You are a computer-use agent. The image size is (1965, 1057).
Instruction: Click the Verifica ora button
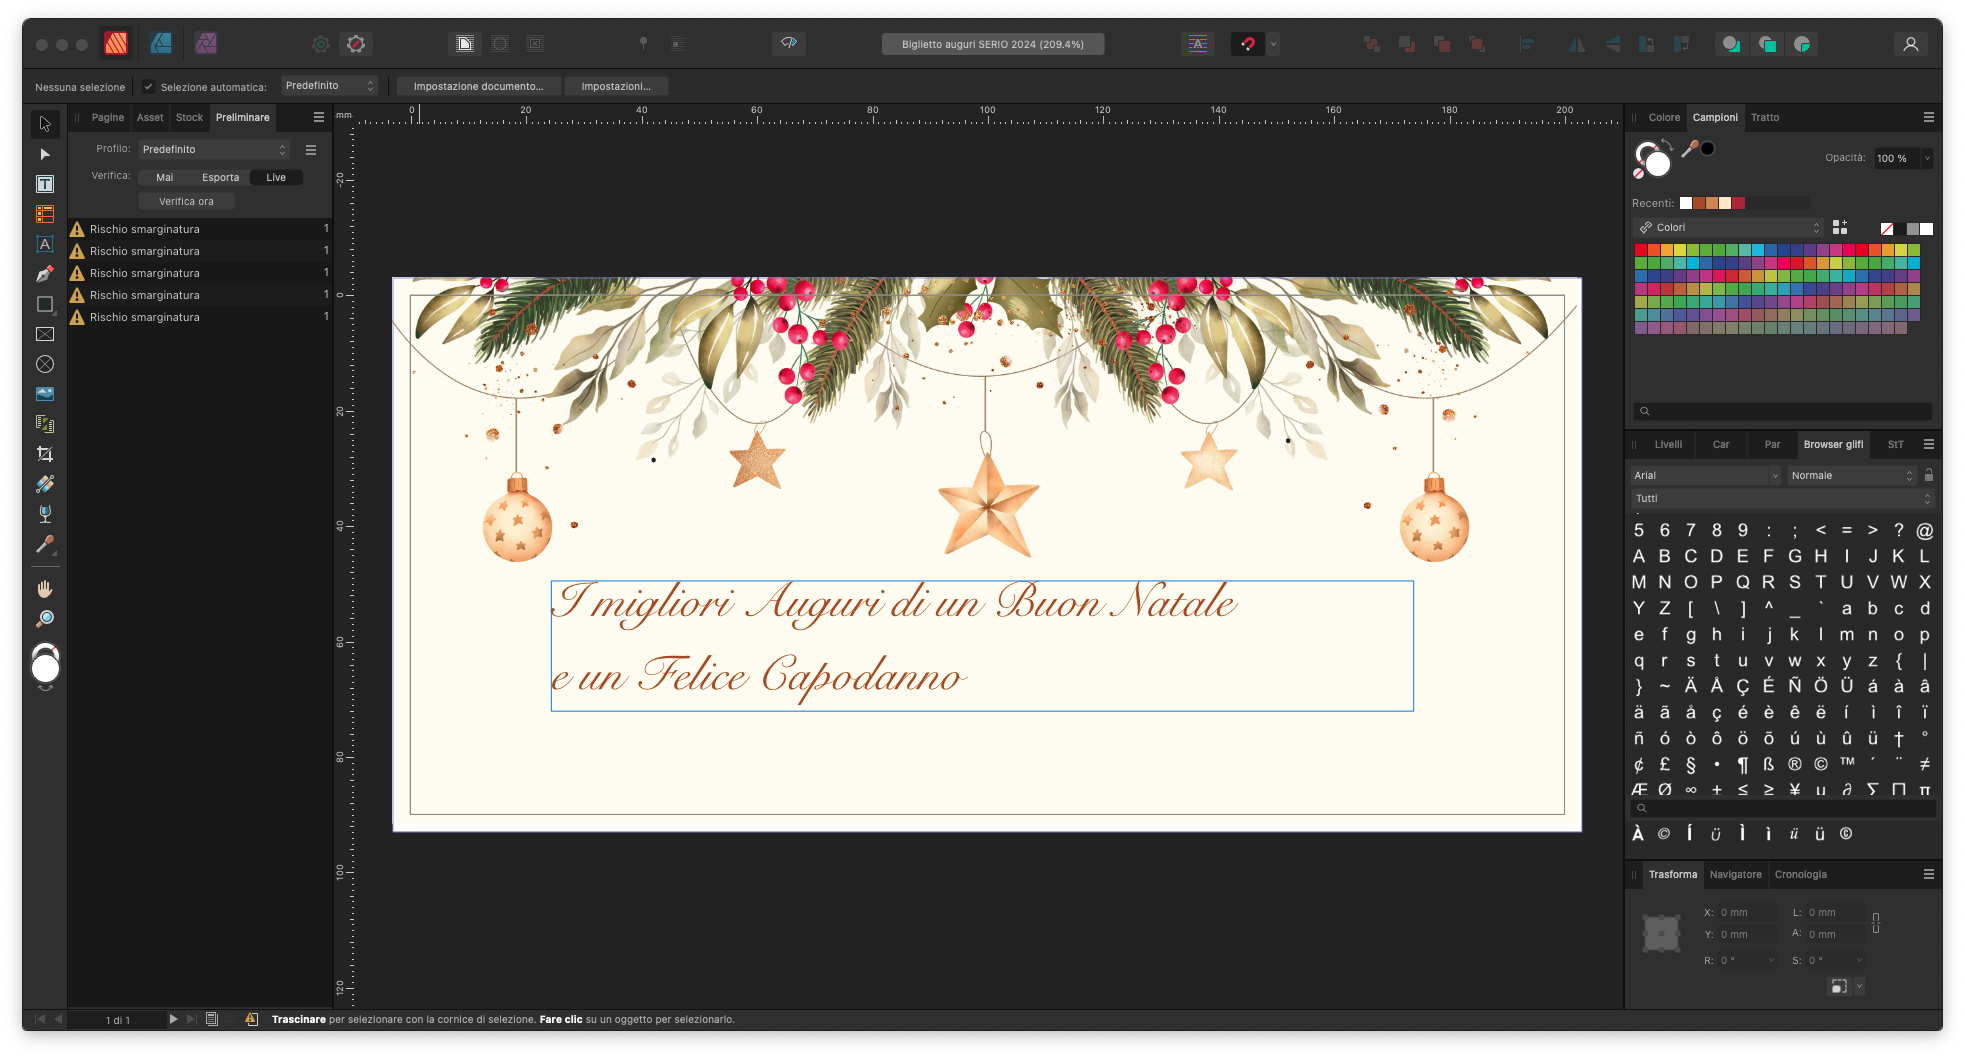coord(186,201)
